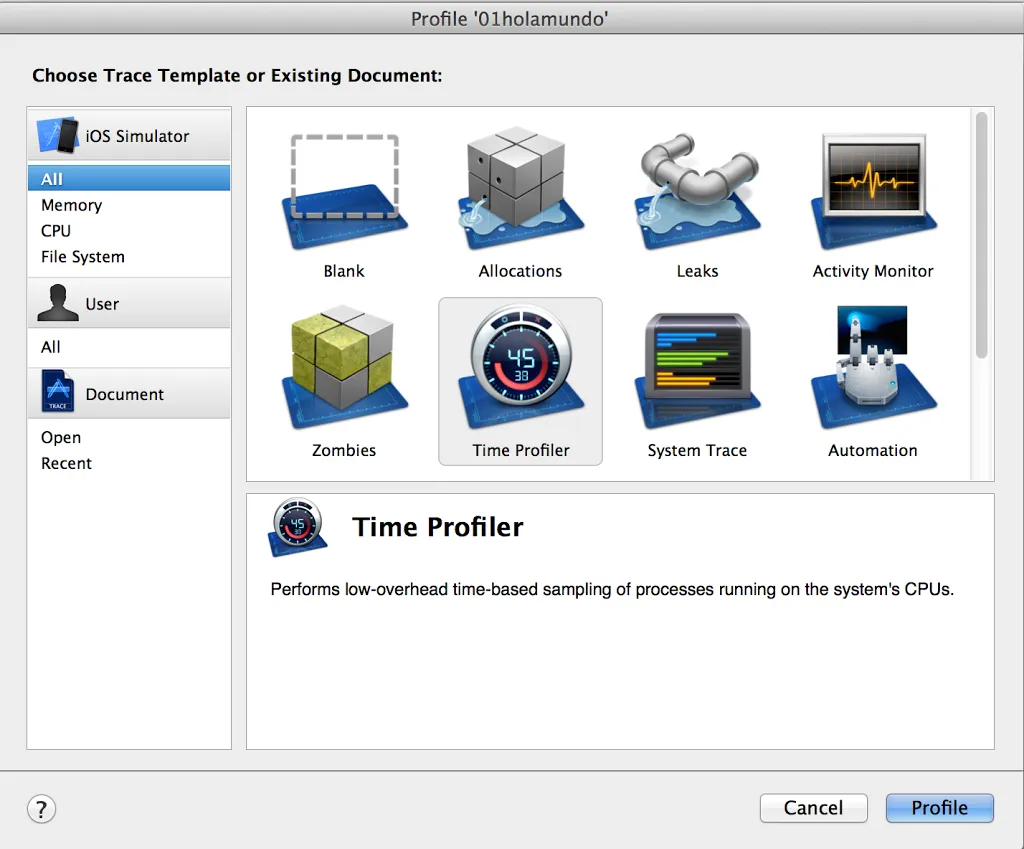Filter templates by CPU category
The image size is (1024, 849).
[56, 231]
